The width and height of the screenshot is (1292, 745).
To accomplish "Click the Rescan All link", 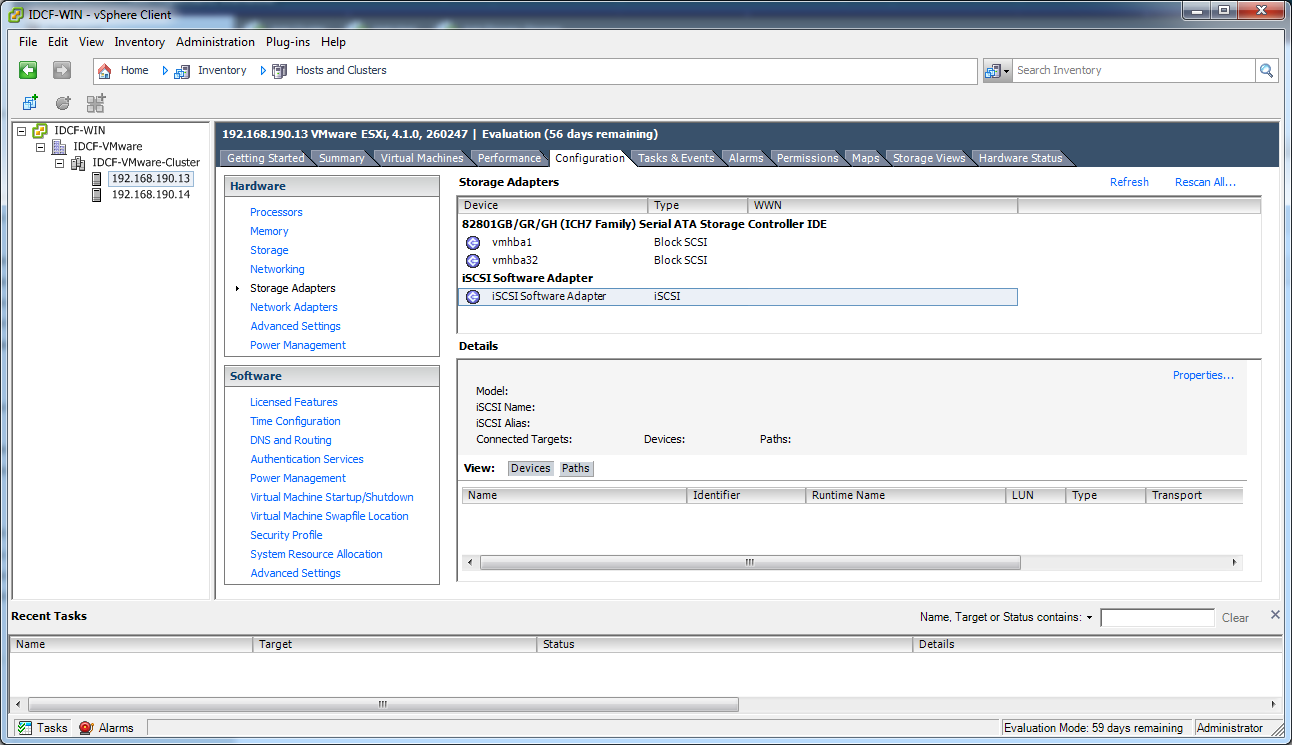I will coord(1204,182).
